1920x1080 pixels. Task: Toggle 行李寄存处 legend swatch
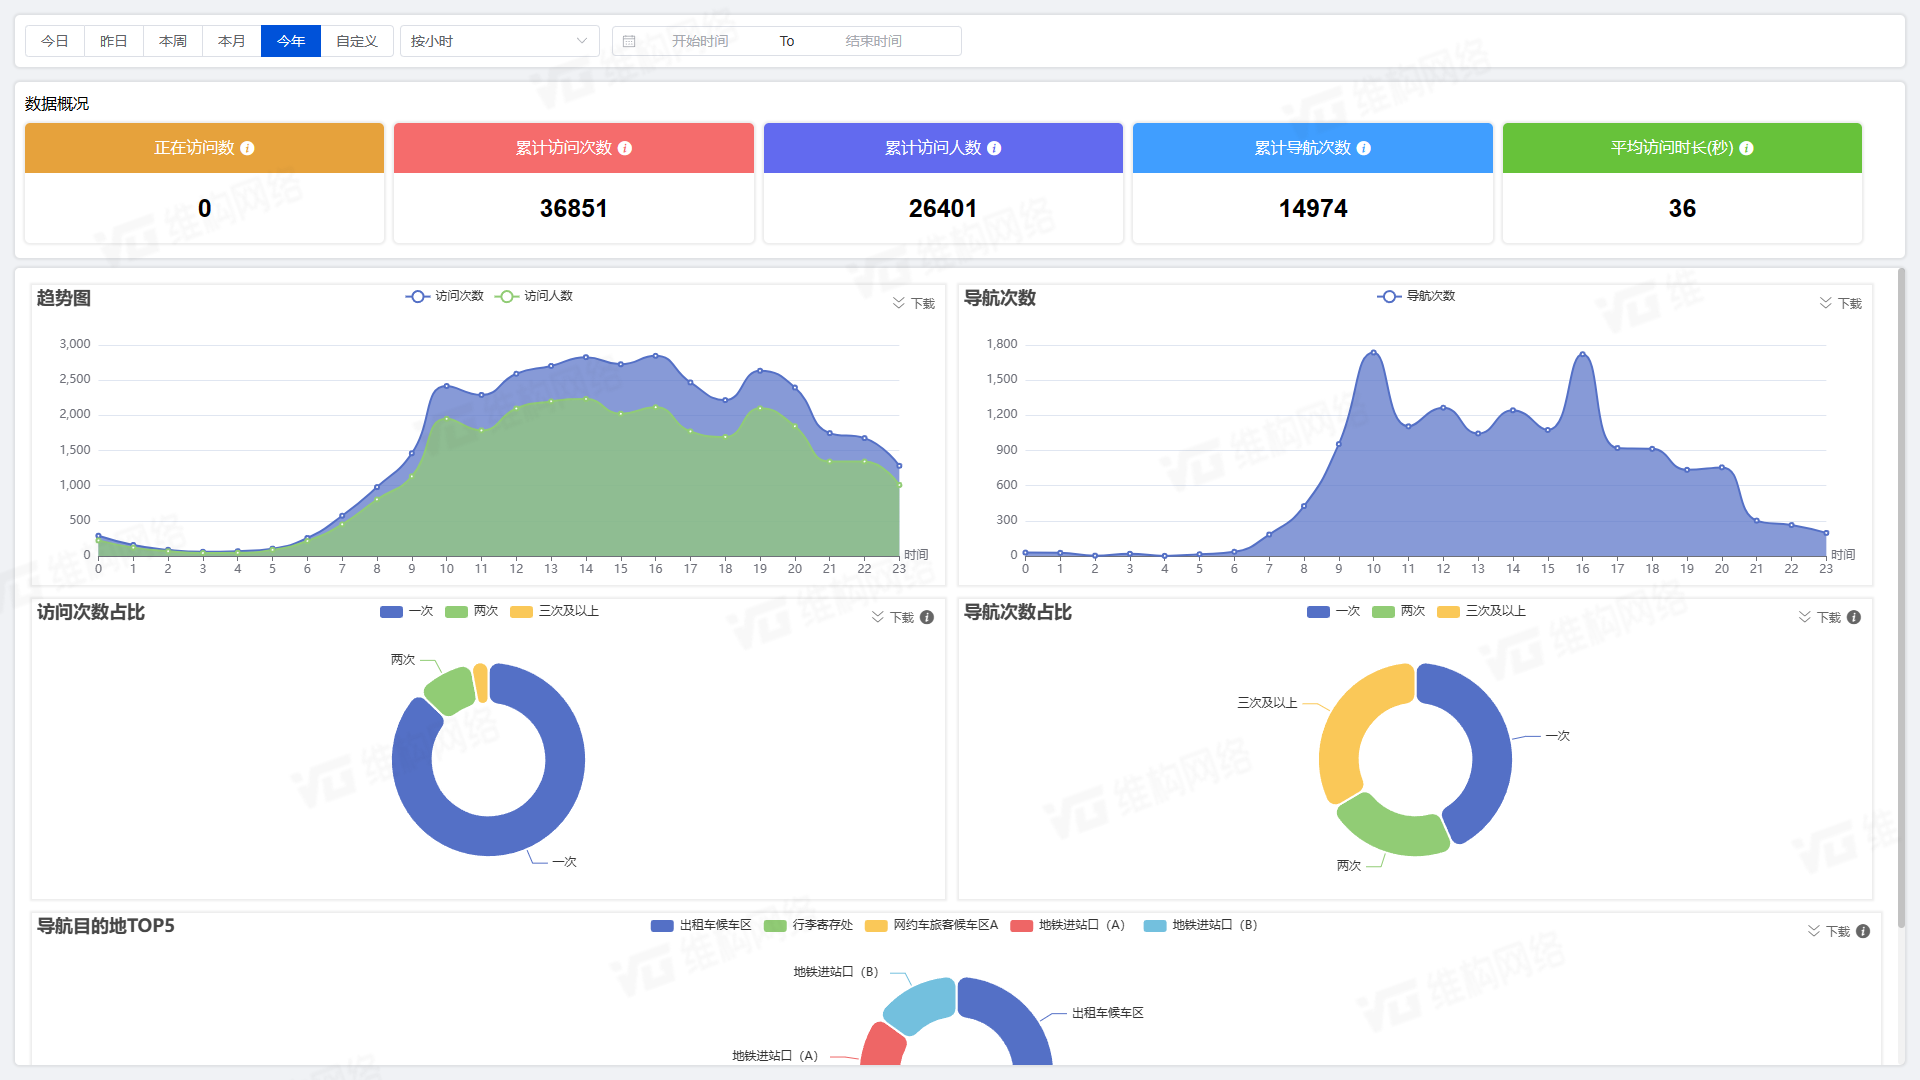pyautogui.click(x=775, y=926)
